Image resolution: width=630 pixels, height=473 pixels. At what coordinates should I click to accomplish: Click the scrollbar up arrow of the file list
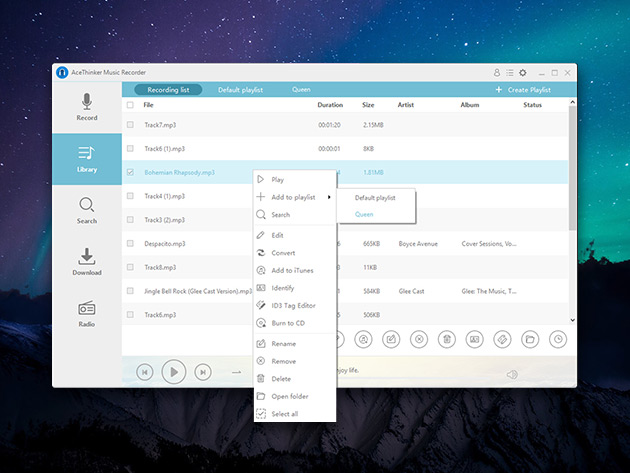point(573,103)
